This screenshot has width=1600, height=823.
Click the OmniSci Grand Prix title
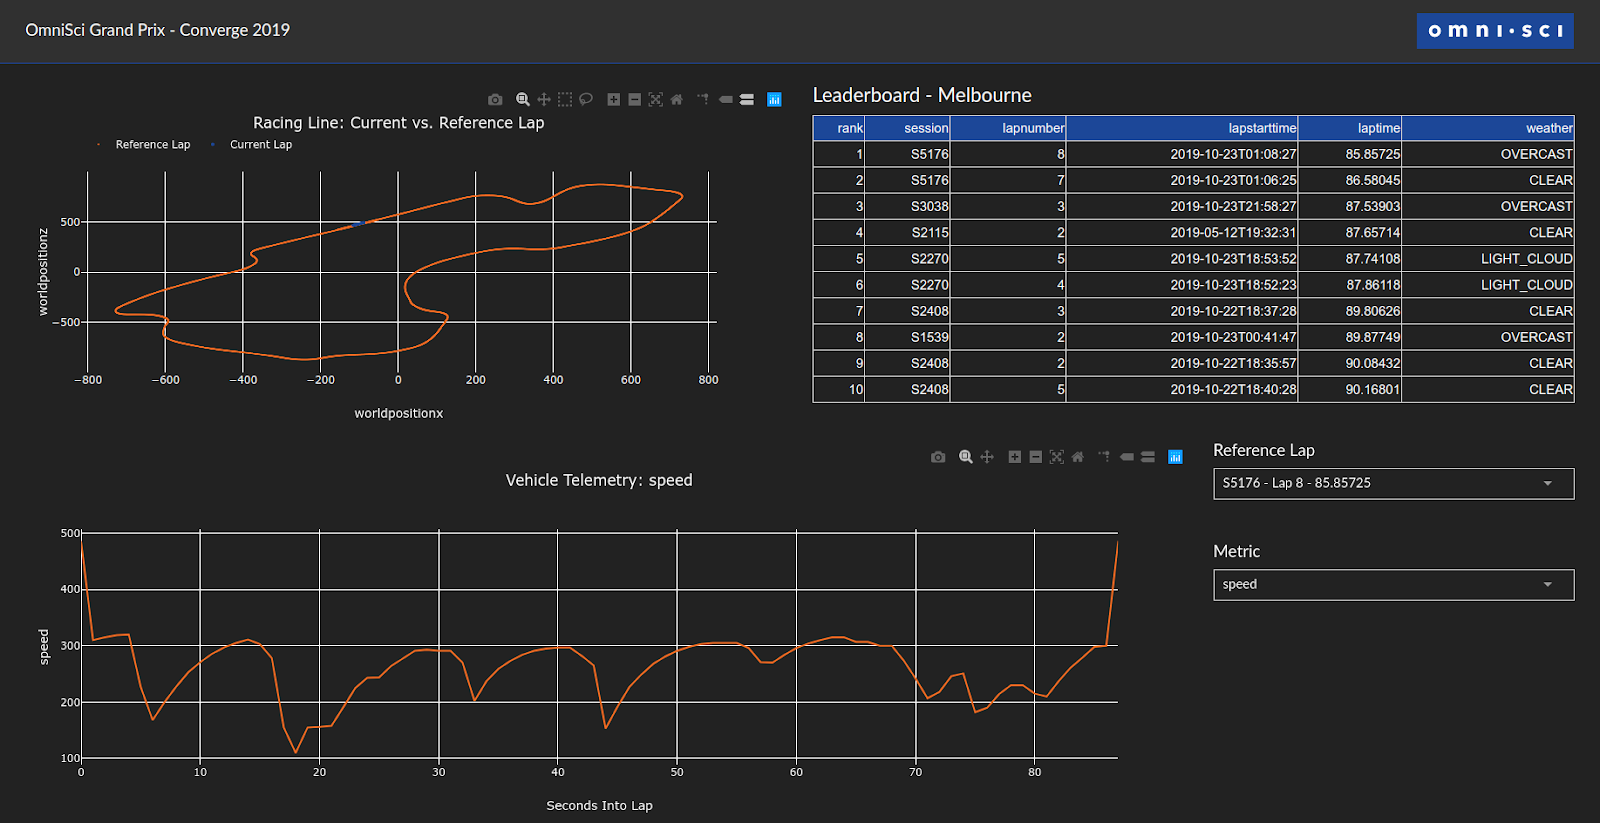(157, 30)
